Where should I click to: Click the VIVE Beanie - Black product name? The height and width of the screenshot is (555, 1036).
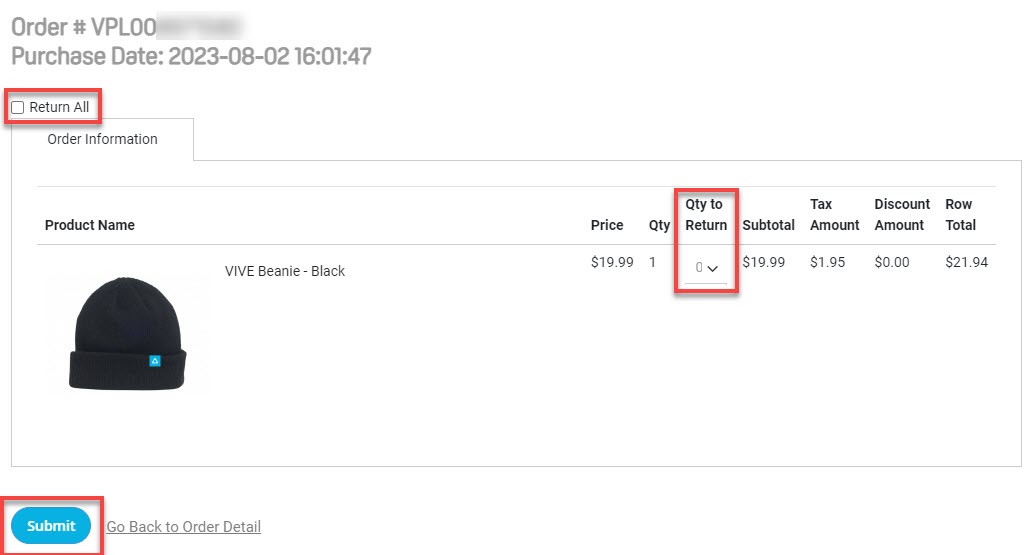tap(285, 271)
